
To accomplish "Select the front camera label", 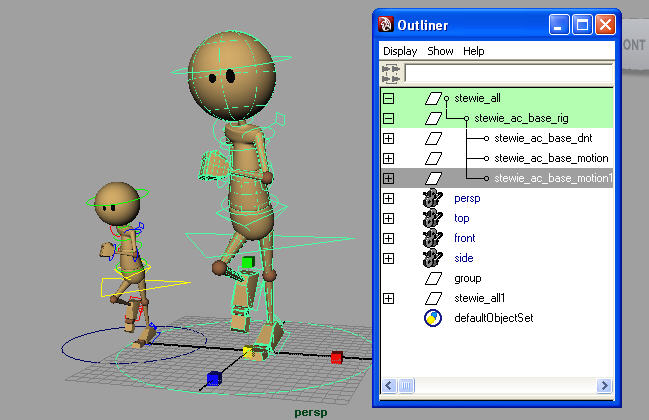I will pyautogui.click(x=464, y=238).
